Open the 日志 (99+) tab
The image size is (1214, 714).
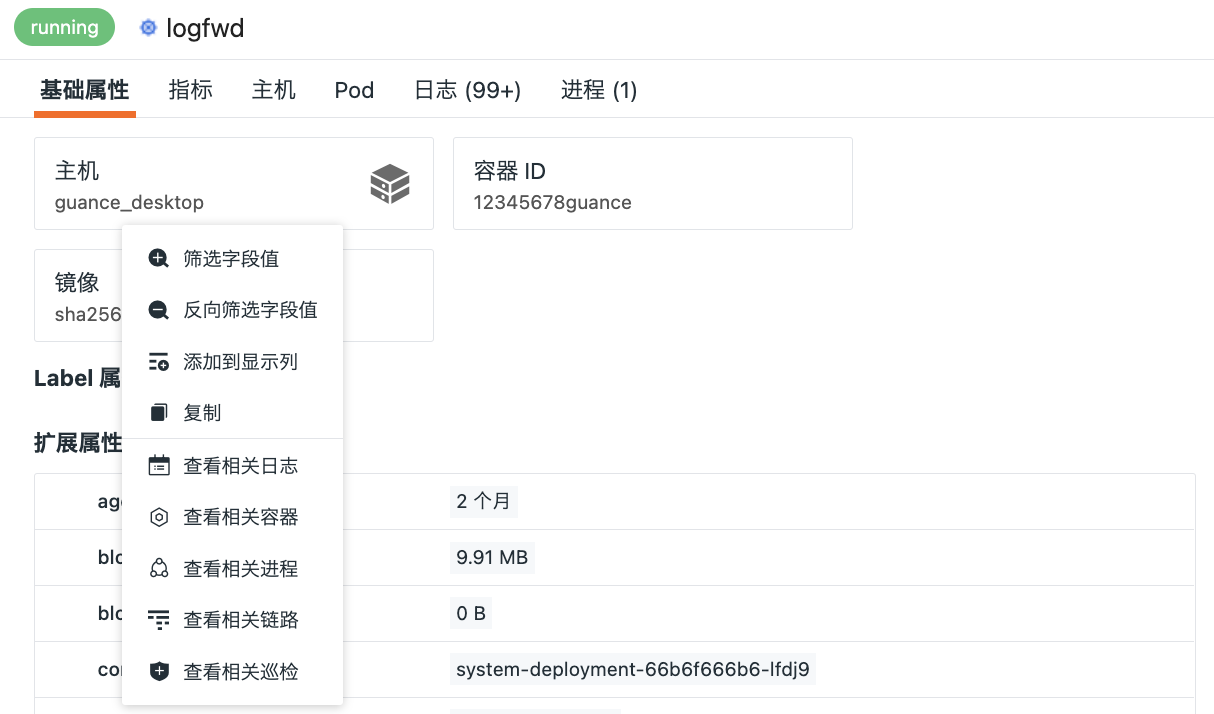coord(467,90)
